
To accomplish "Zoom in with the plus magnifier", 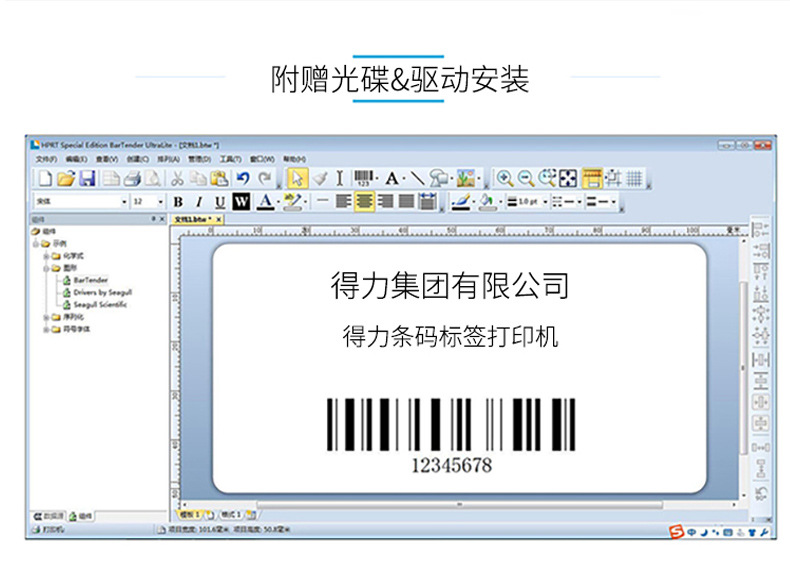I will point(504,178).
